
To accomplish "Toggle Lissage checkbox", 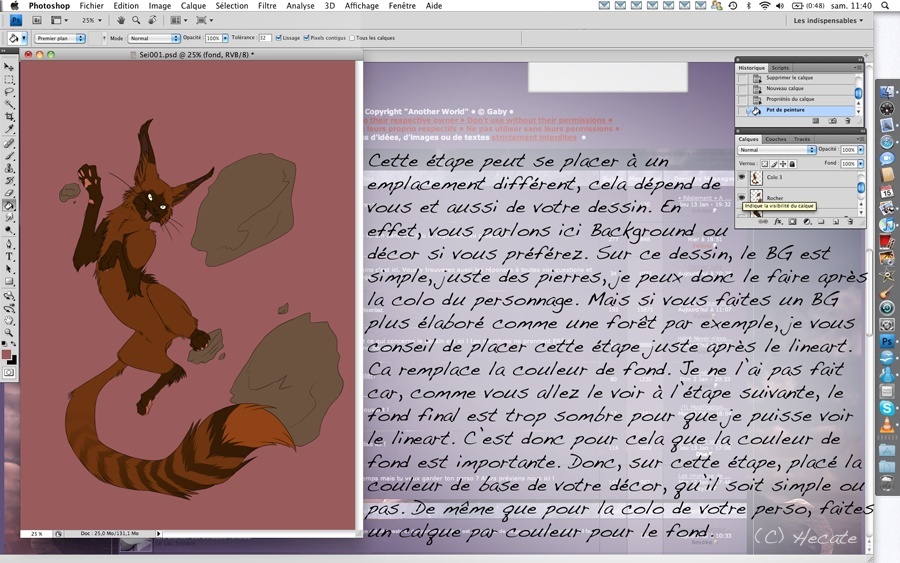I will point(278,38).
